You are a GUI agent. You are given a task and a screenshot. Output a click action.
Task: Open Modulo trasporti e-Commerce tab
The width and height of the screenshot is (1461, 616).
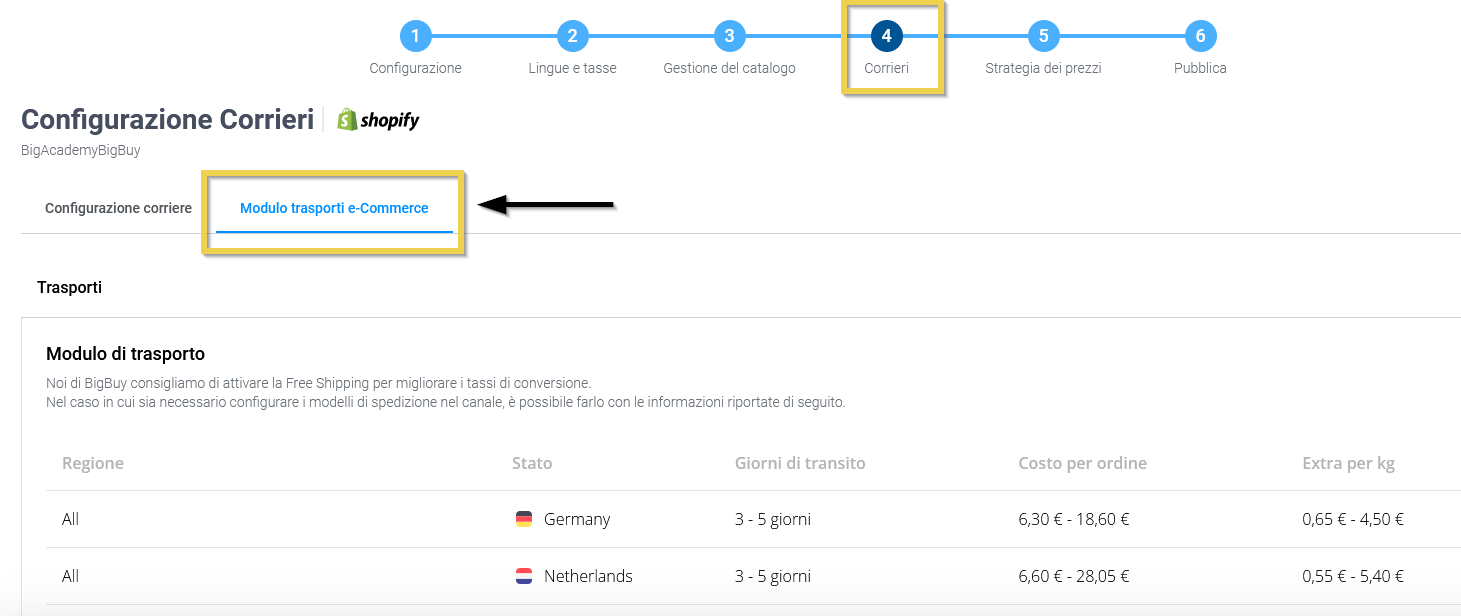click(334, 209)
